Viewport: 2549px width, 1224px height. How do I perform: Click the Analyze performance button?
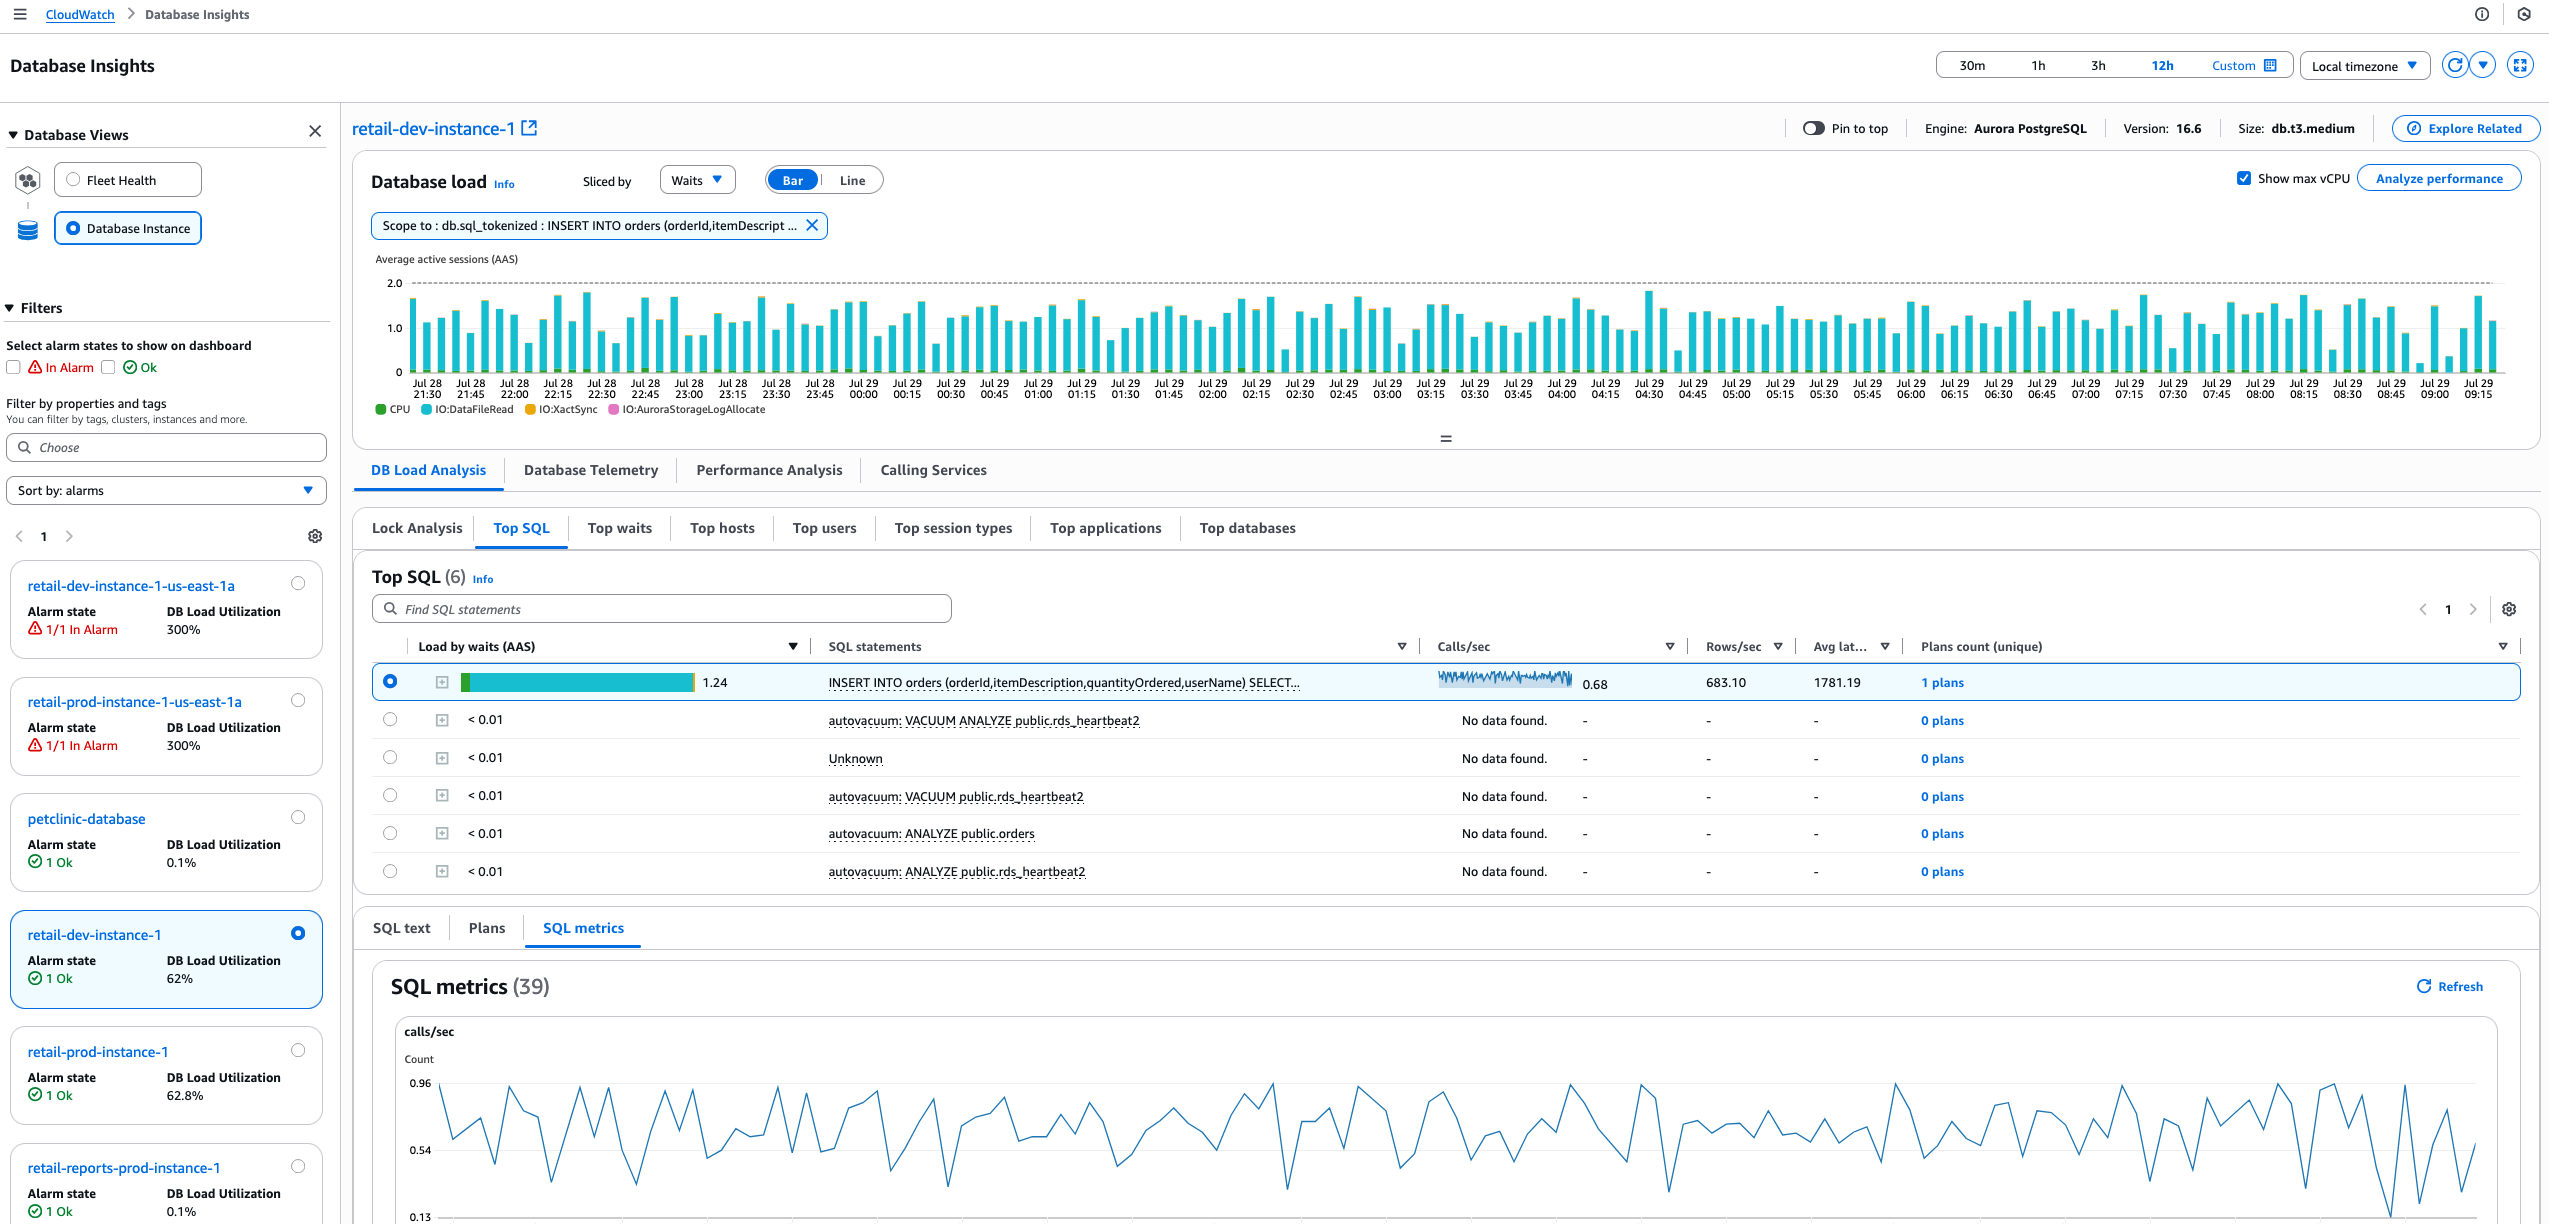coord(2439,178)
